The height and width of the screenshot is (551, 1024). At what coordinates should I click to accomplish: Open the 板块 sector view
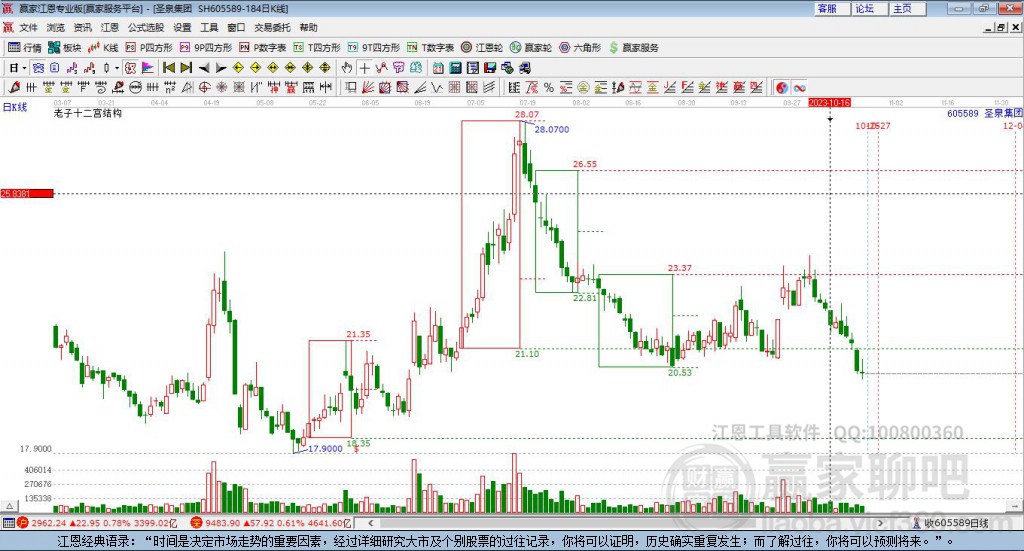pos(65,48)
